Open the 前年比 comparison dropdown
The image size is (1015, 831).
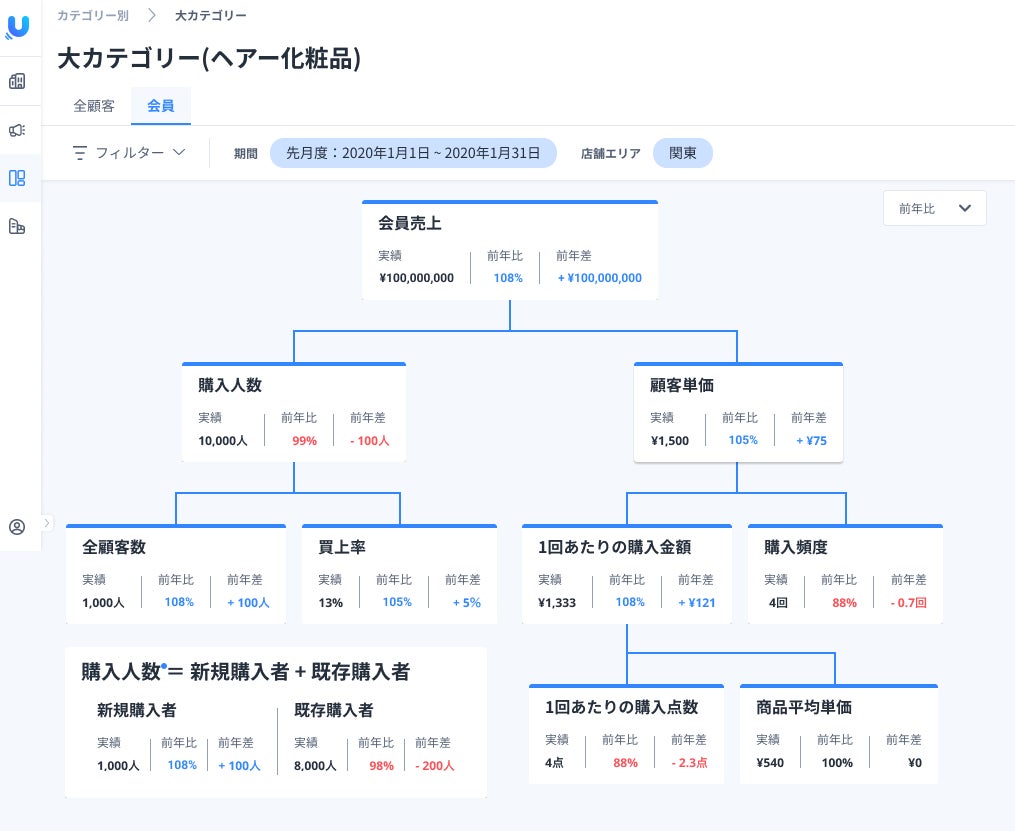(x=934, y=208)
